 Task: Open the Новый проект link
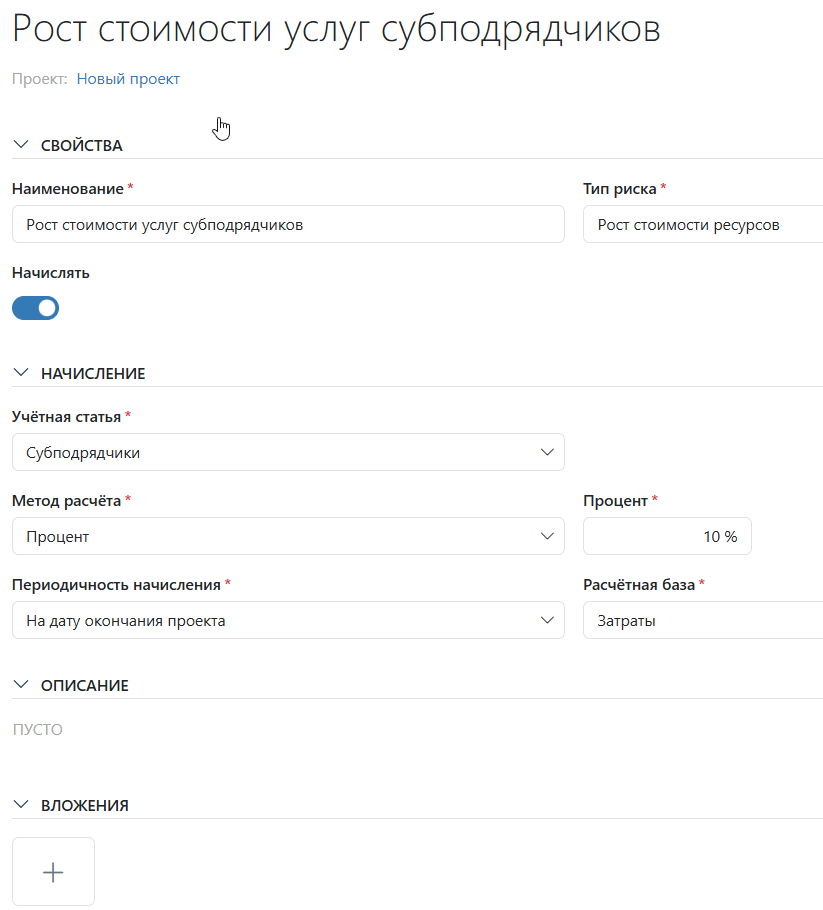tap(128, 79)
